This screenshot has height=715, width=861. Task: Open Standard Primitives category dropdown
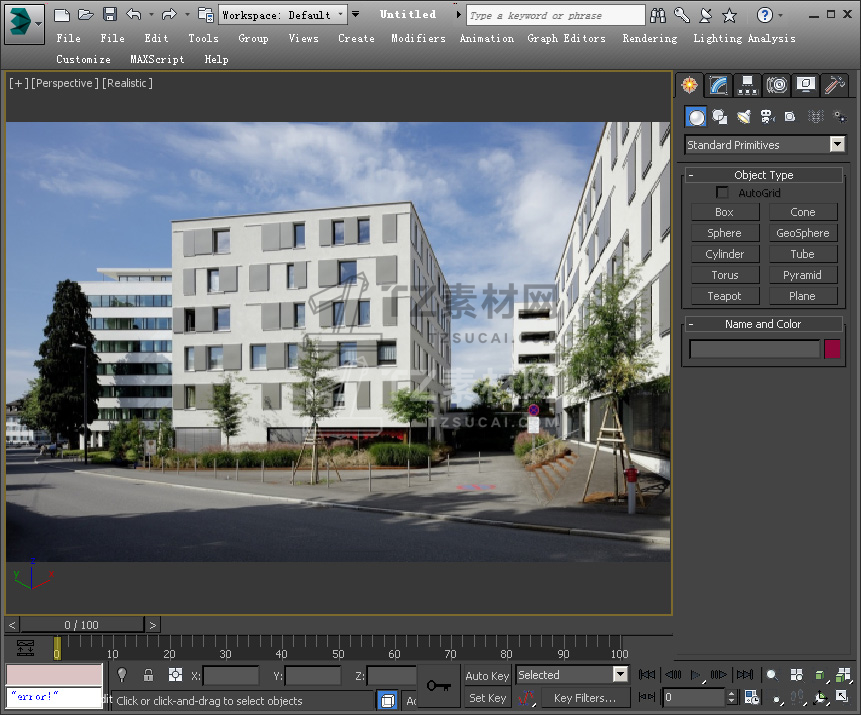[765, 145]
